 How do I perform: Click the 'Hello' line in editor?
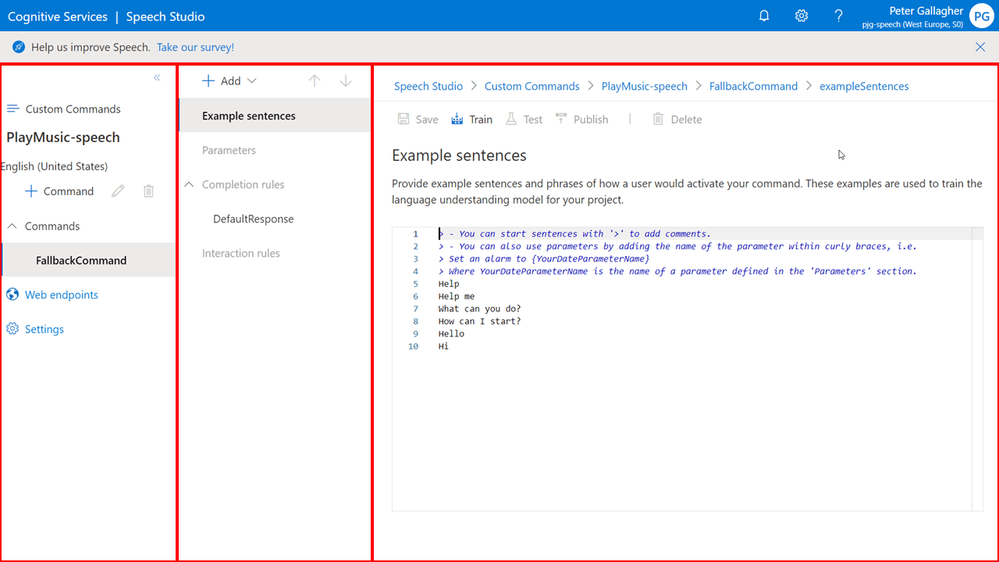(451, 334)
